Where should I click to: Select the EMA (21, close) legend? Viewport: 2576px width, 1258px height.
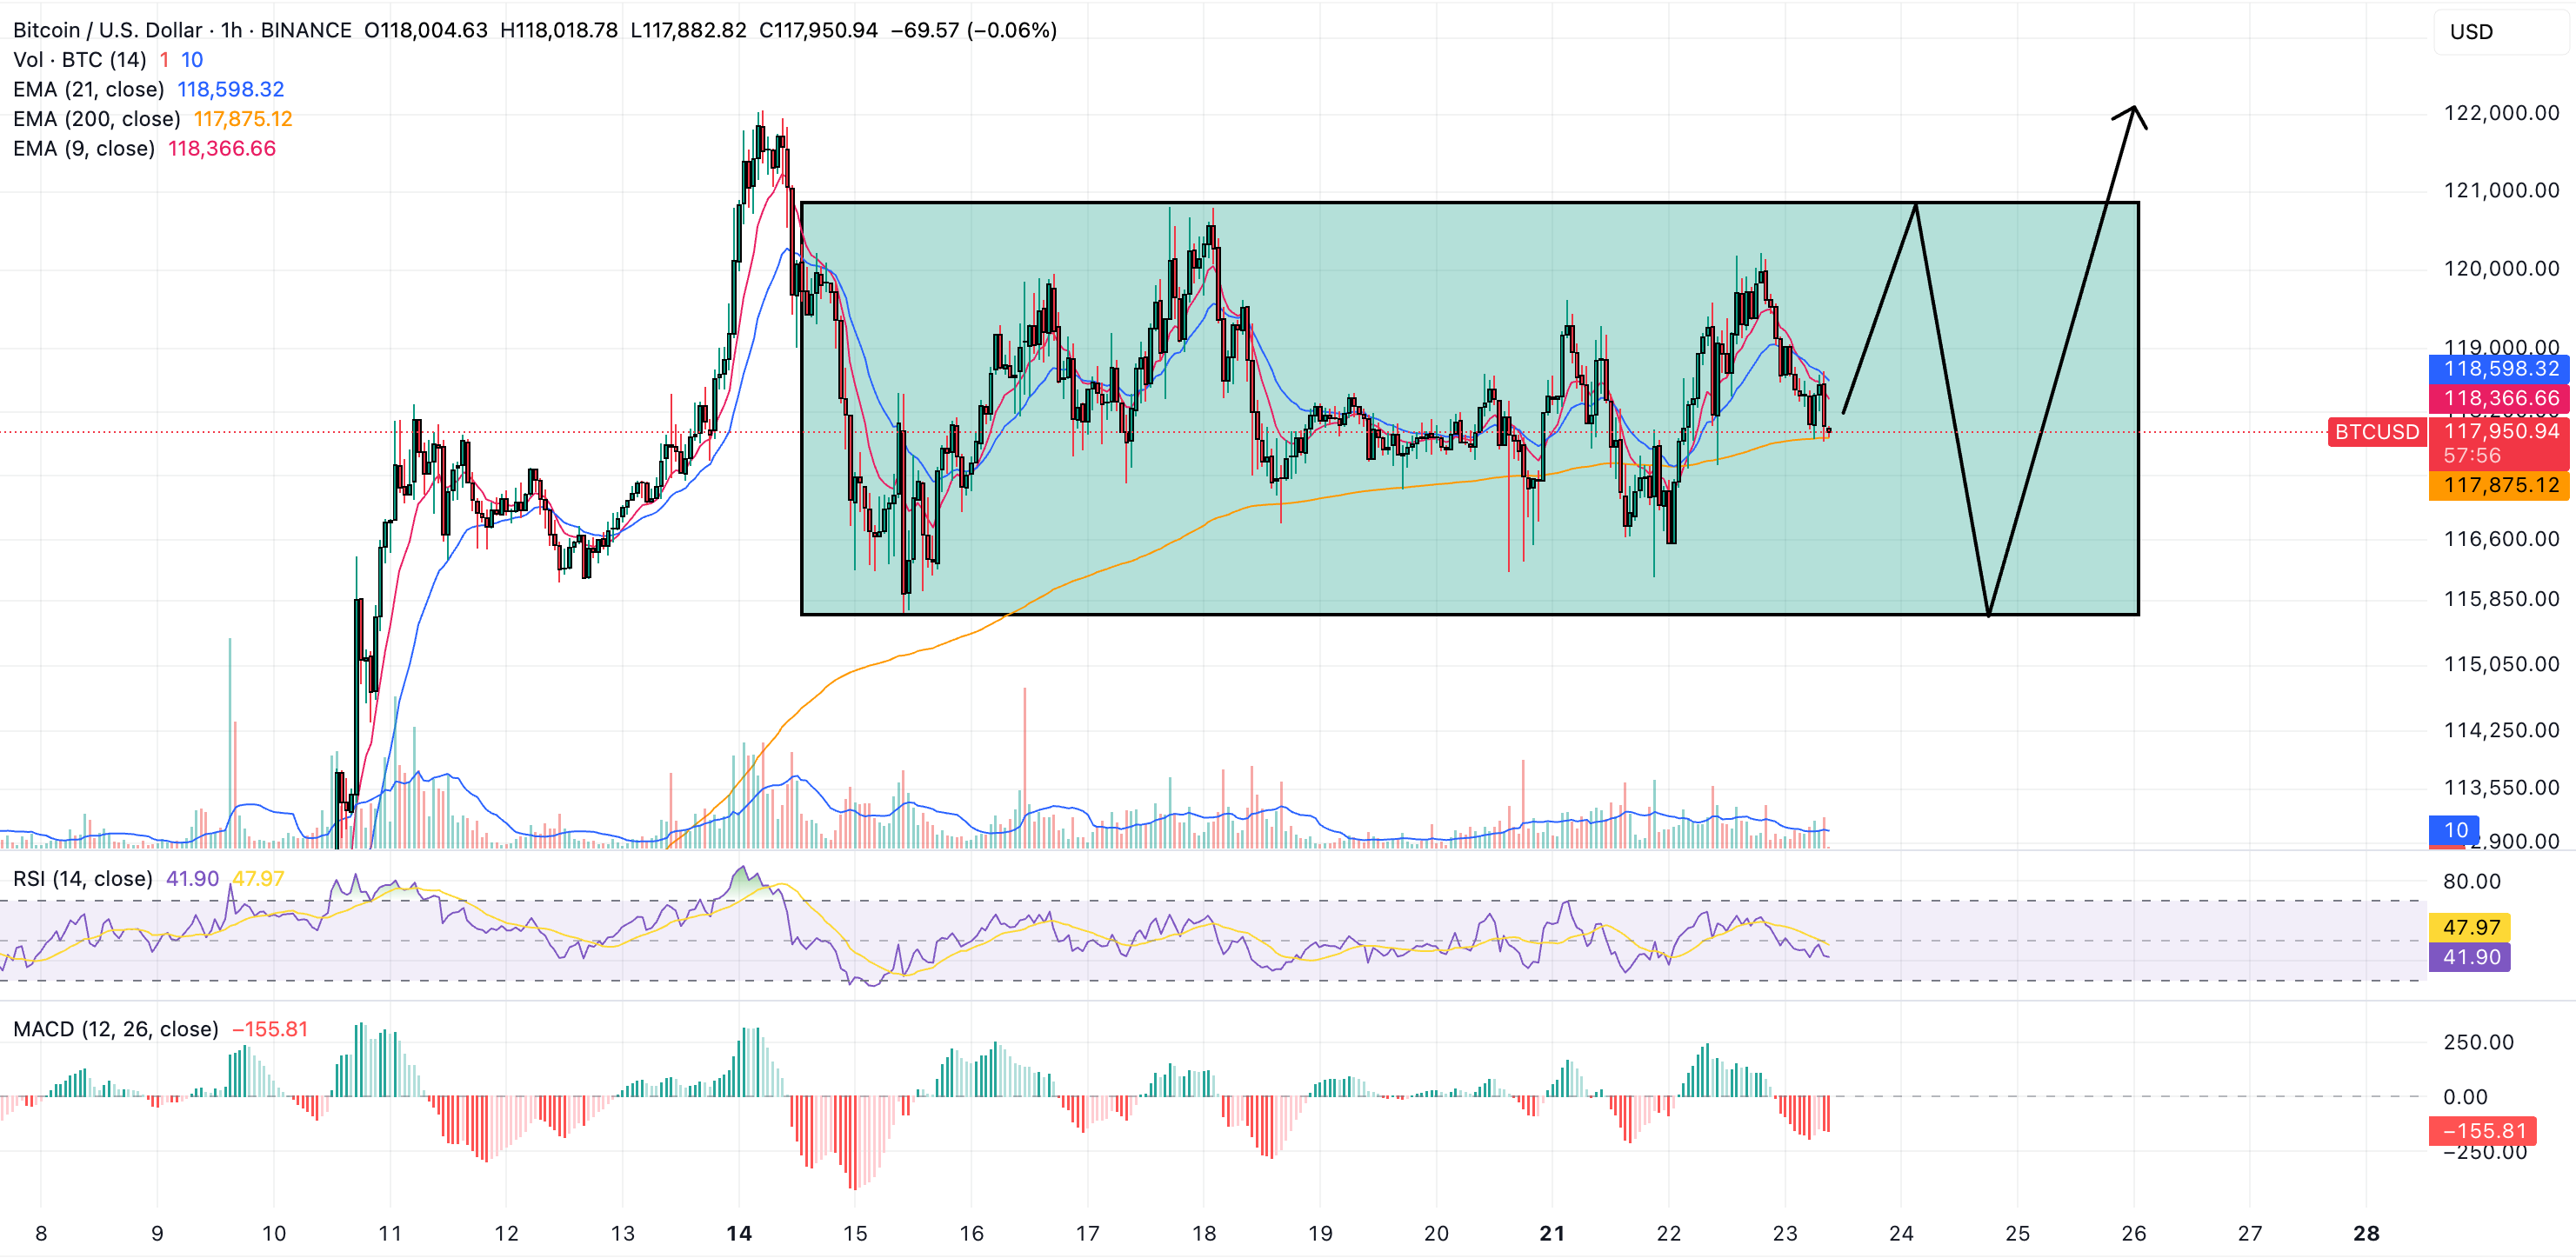pyautogui.click(x=88, y=89)
